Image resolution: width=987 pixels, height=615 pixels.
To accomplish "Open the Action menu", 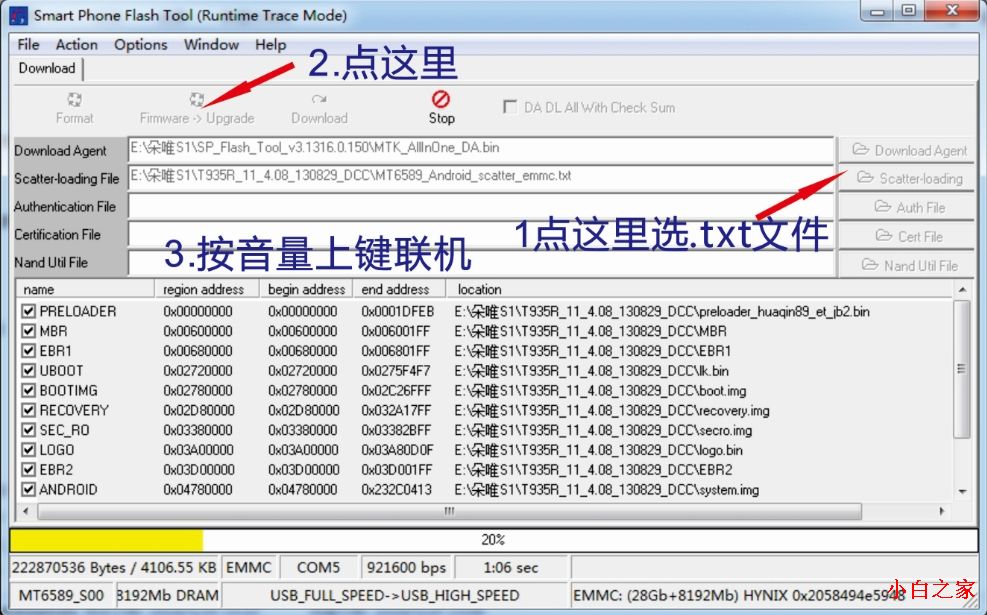I will tap(77, 45).
